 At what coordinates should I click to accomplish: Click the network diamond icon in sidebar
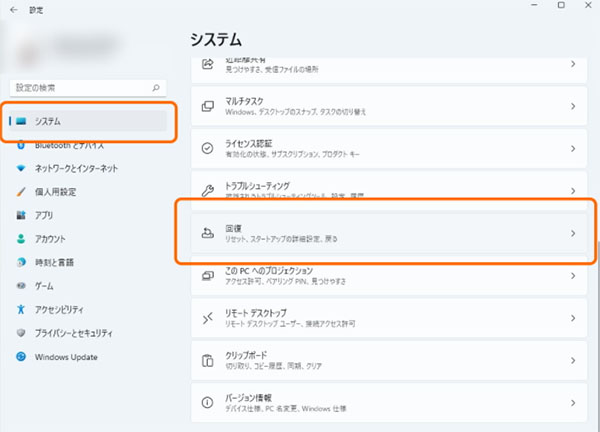[21, 168]
